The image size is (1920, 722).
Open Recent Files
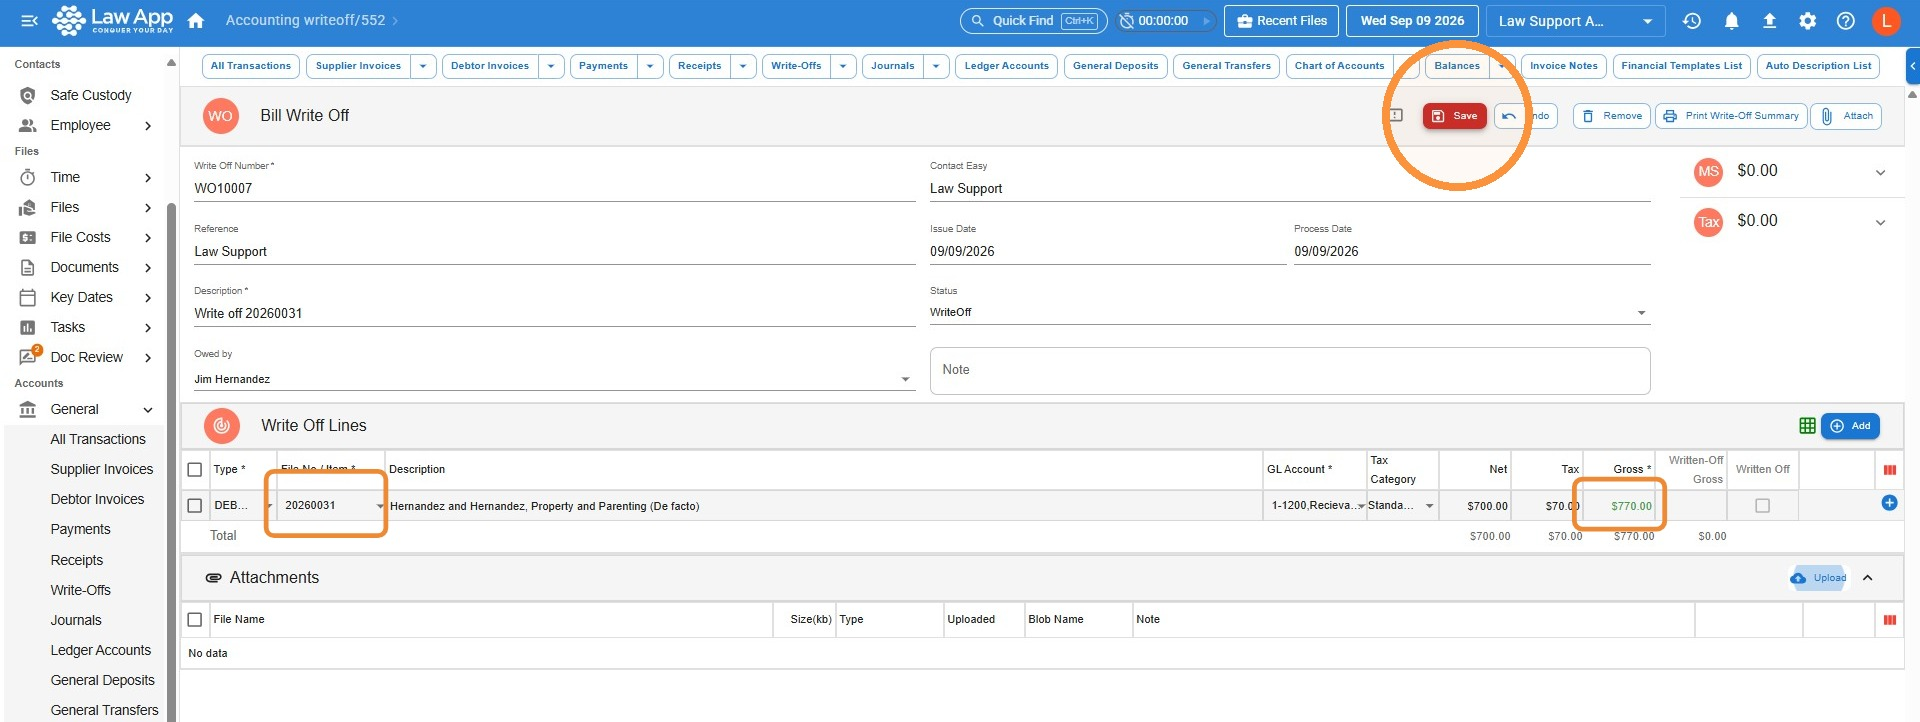coord(1282,21)
